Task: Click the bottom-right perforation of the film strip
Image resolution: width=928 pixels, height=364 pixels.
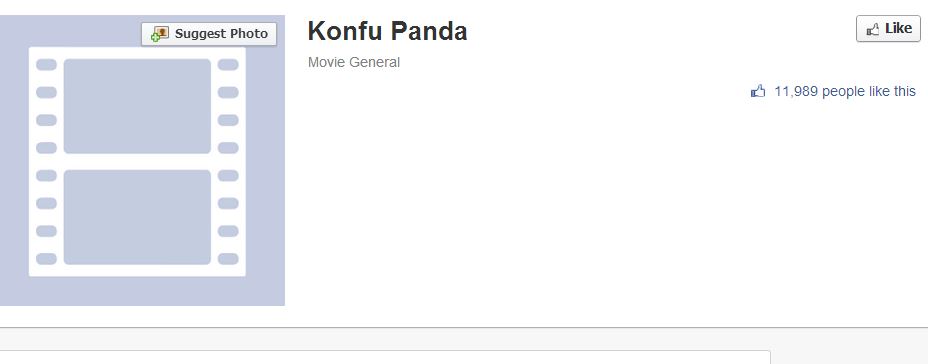Action: tap(228, 259)
